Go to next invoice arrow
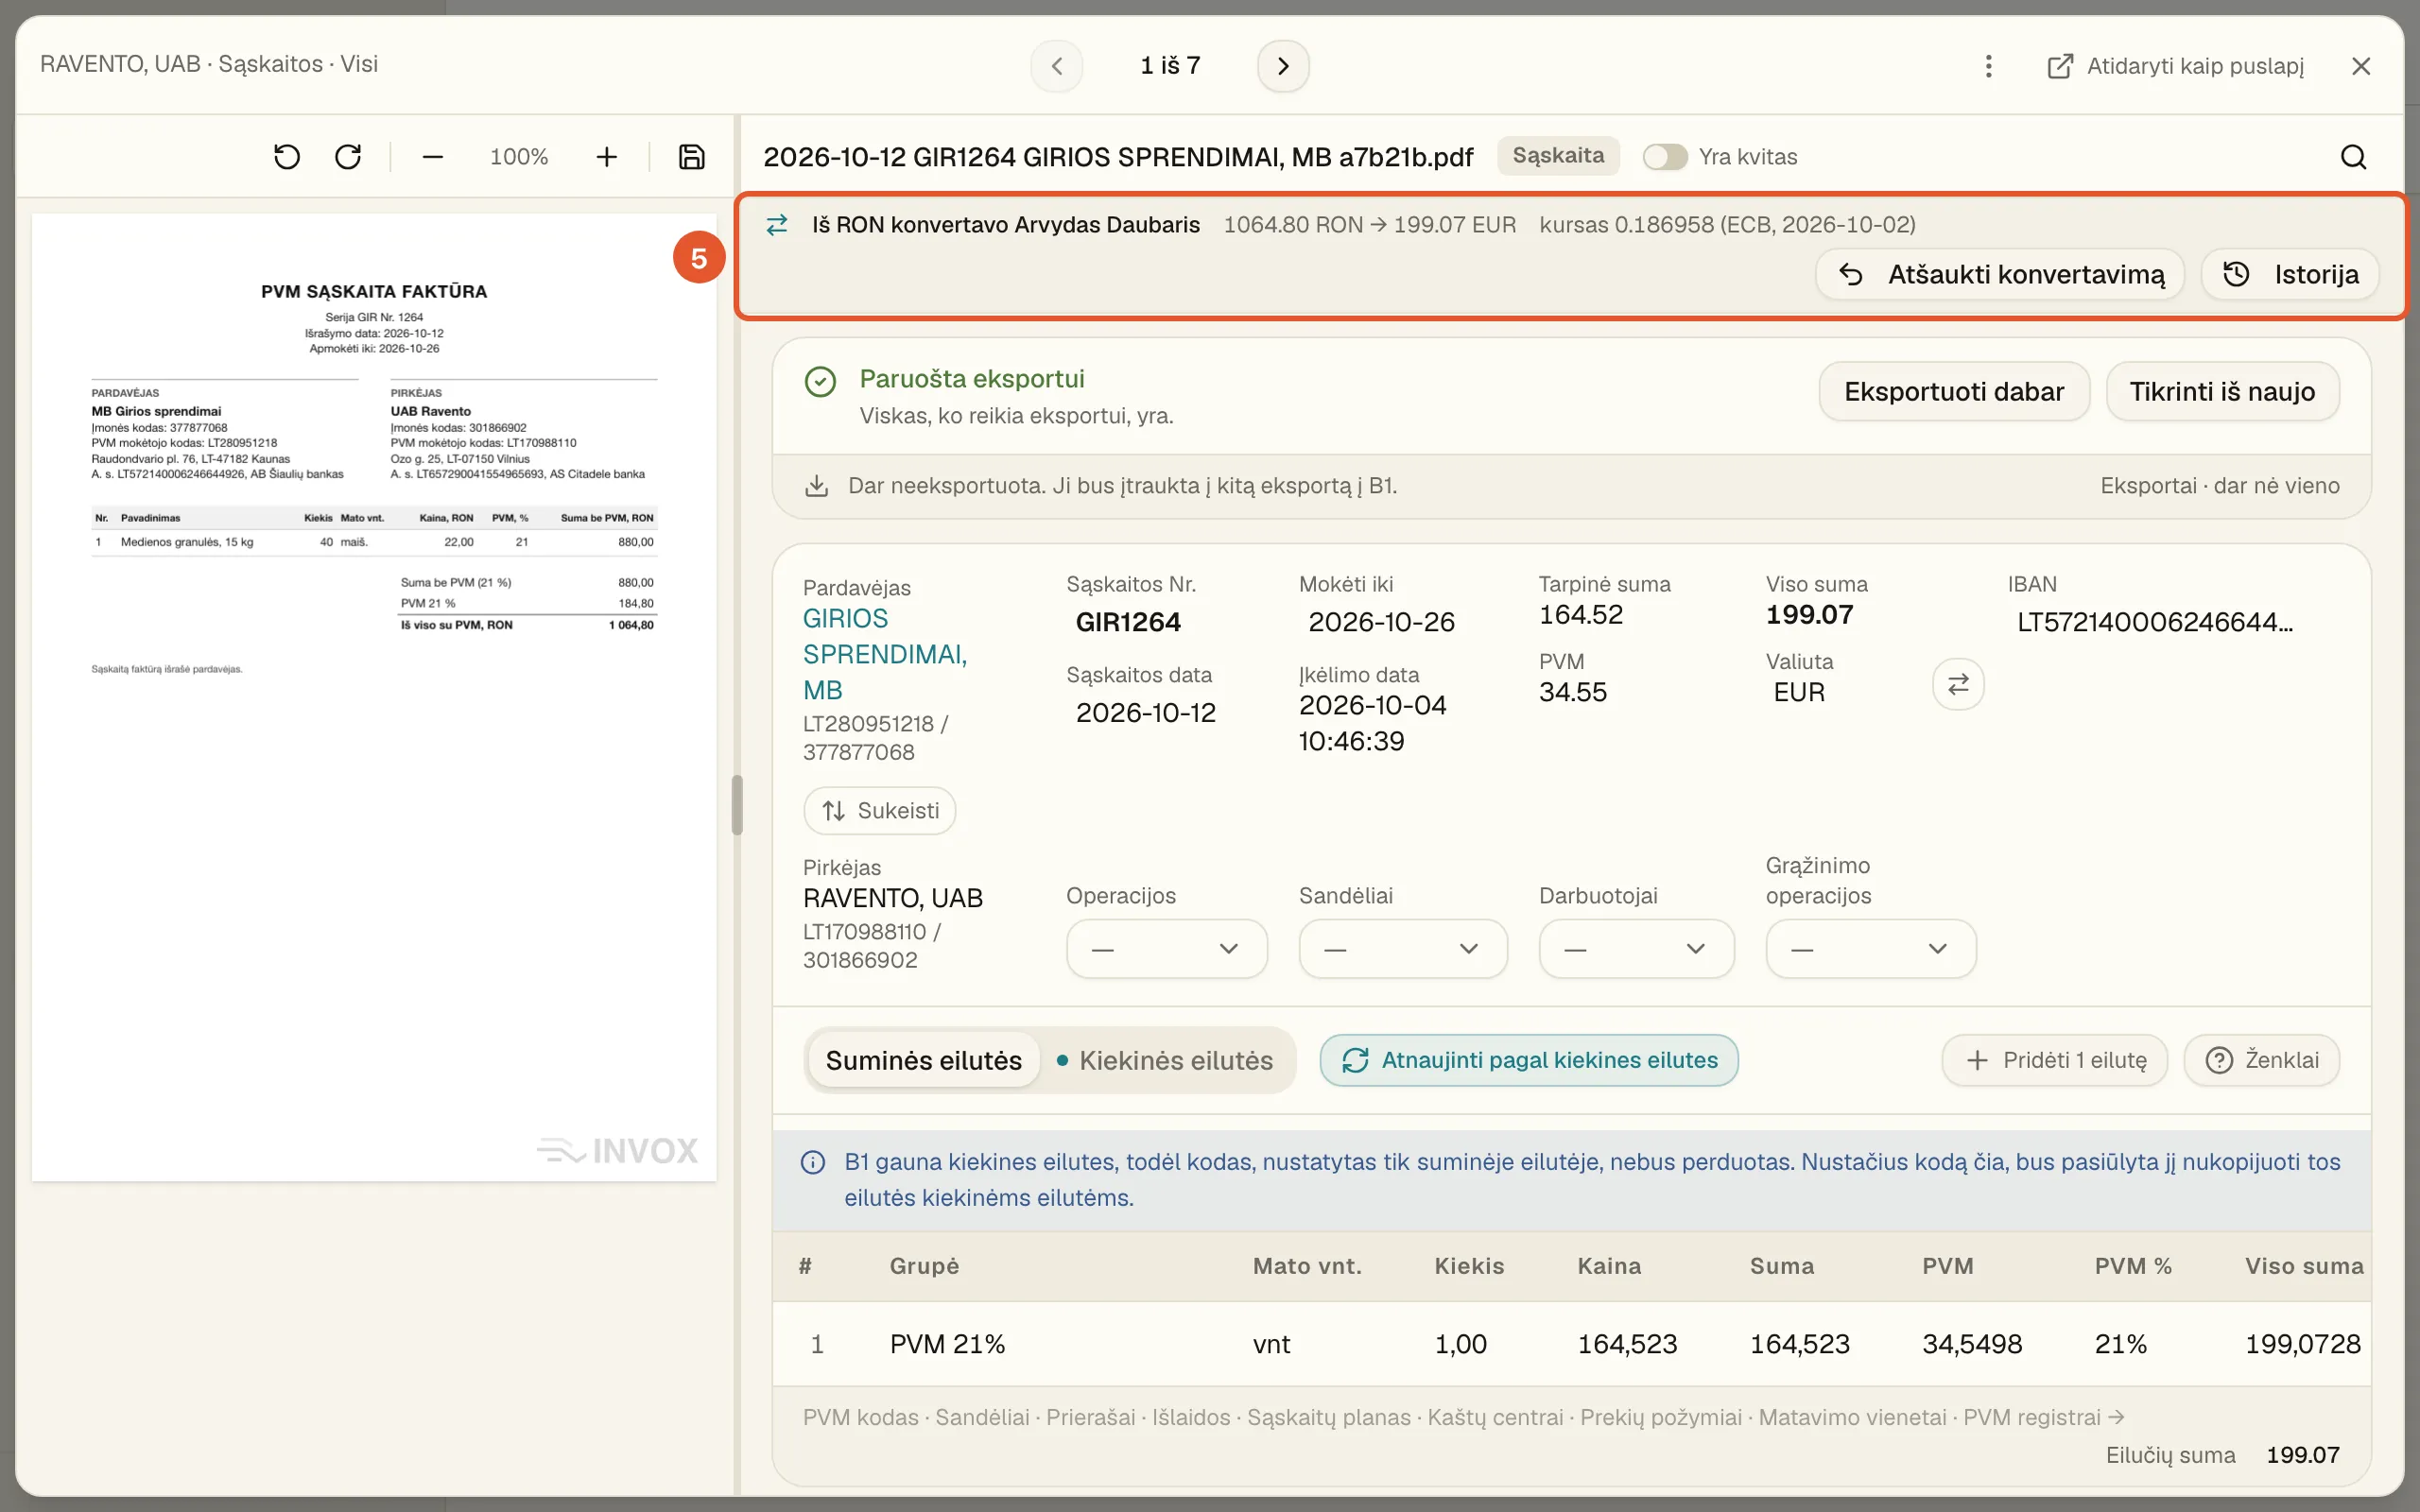The width and height of the screenshot is (2420, 1512). [x=1283, y=66]
